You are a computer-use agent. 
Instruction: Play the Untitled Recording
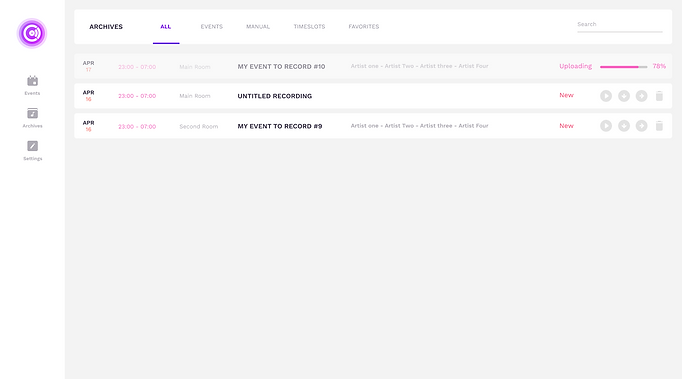coord(606,96)
